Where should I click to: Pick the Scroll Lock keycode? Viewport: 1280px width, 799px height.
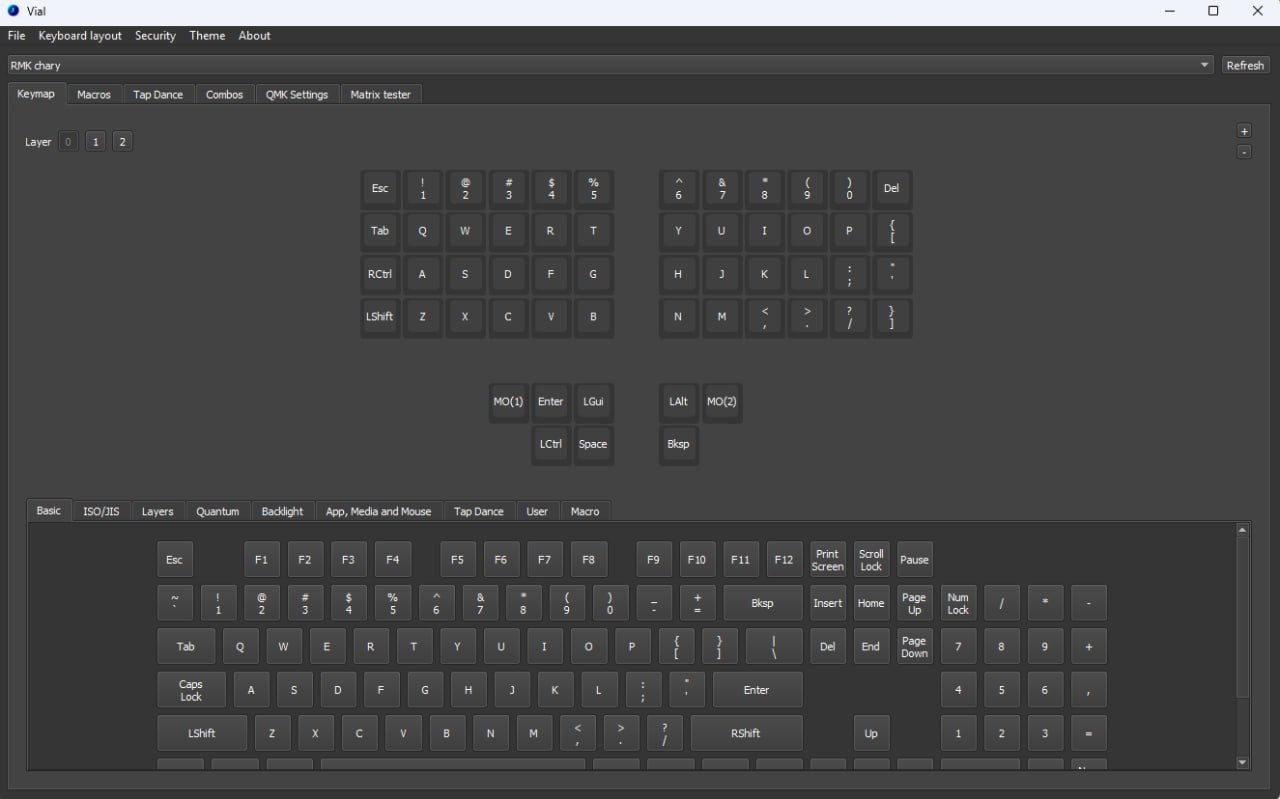pyautogui.click(x=871, y=560)
